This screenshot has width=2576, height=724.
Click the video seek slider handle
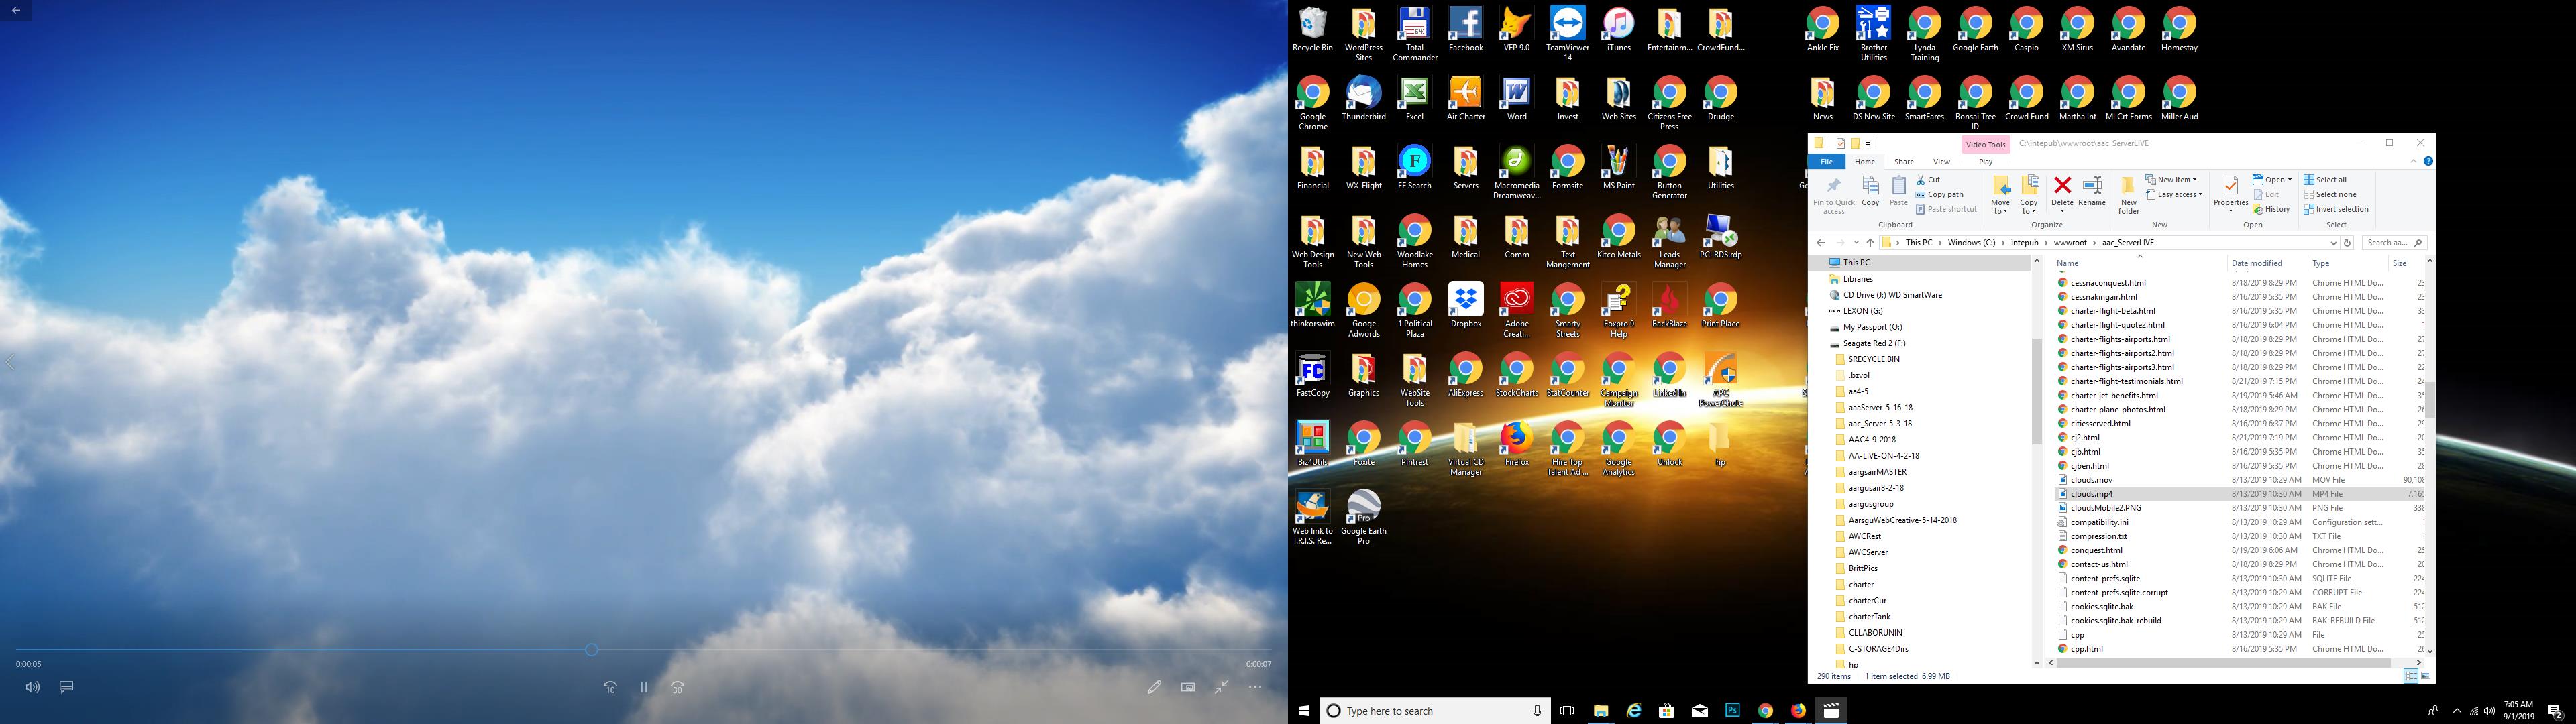592,650
